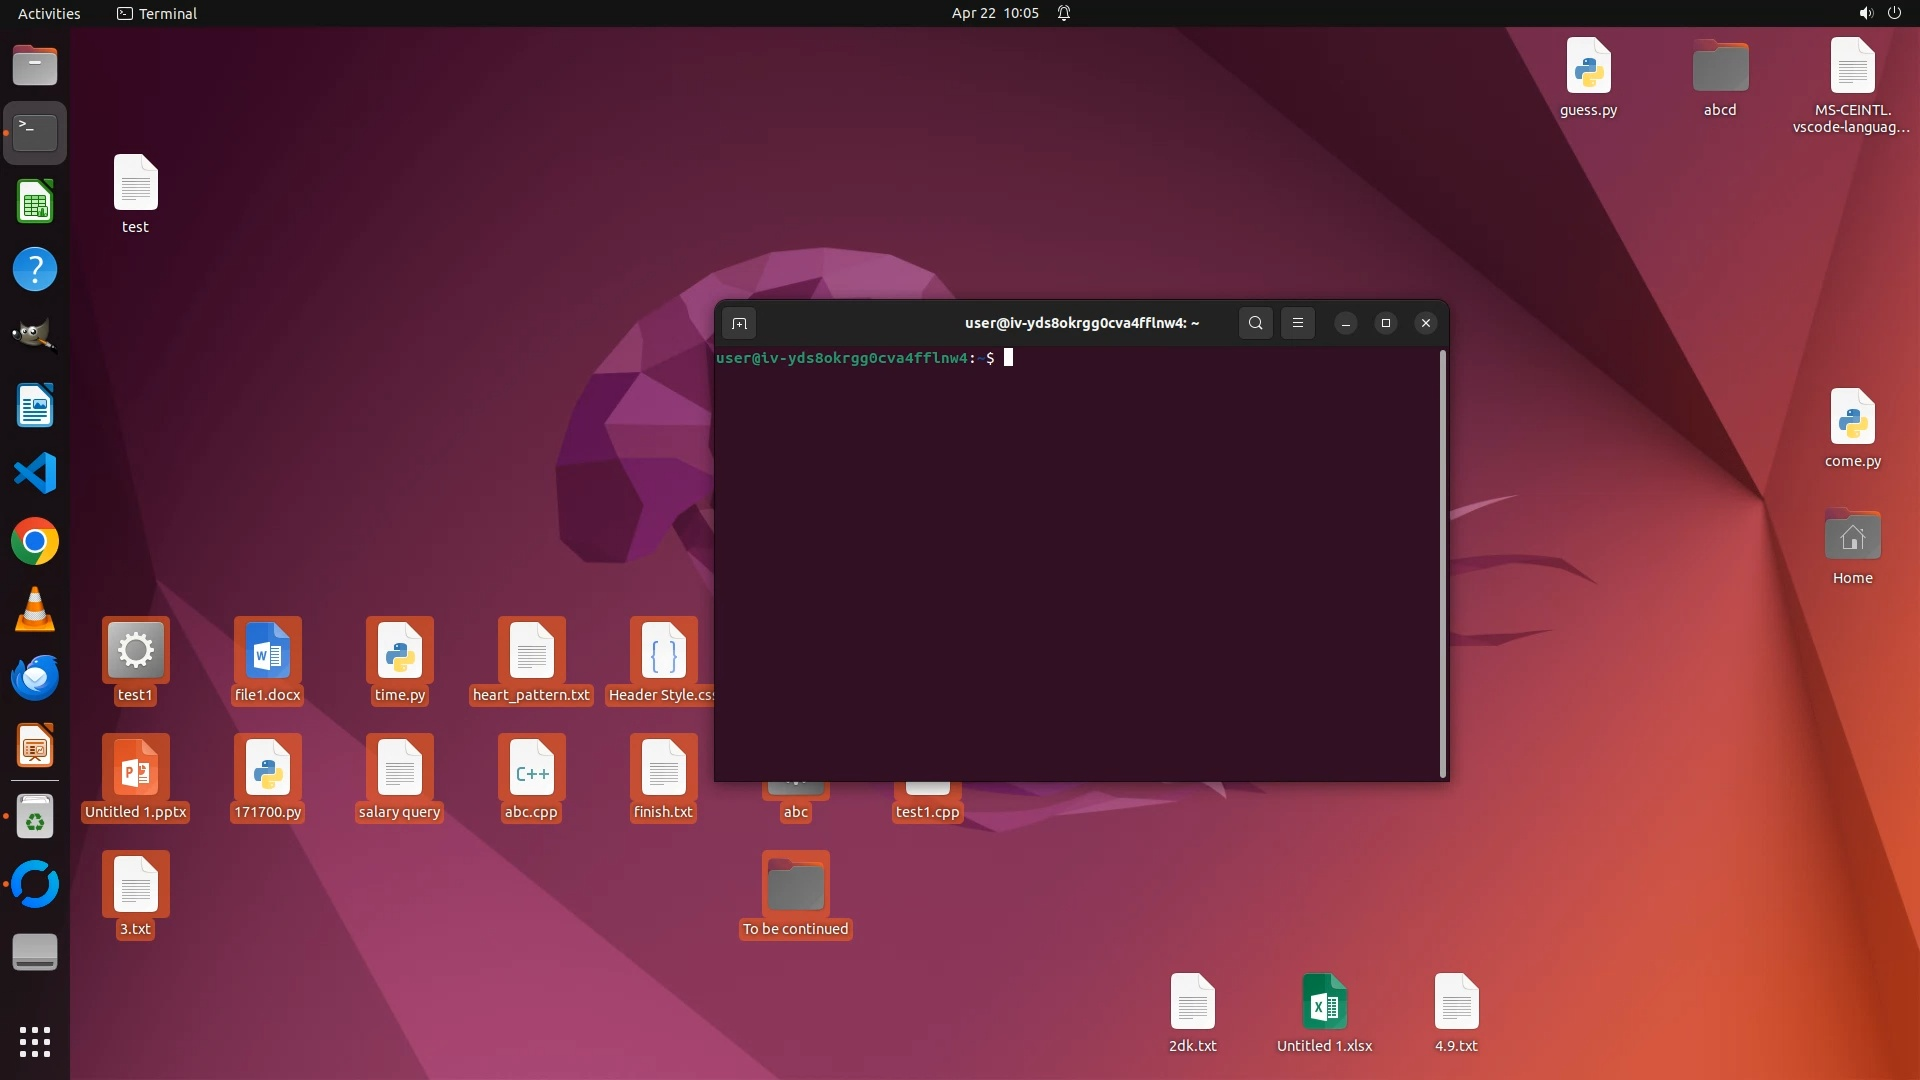
Task: Click the notification bell in top bar
Action: pyautogui.click(x=1064, y=13)
